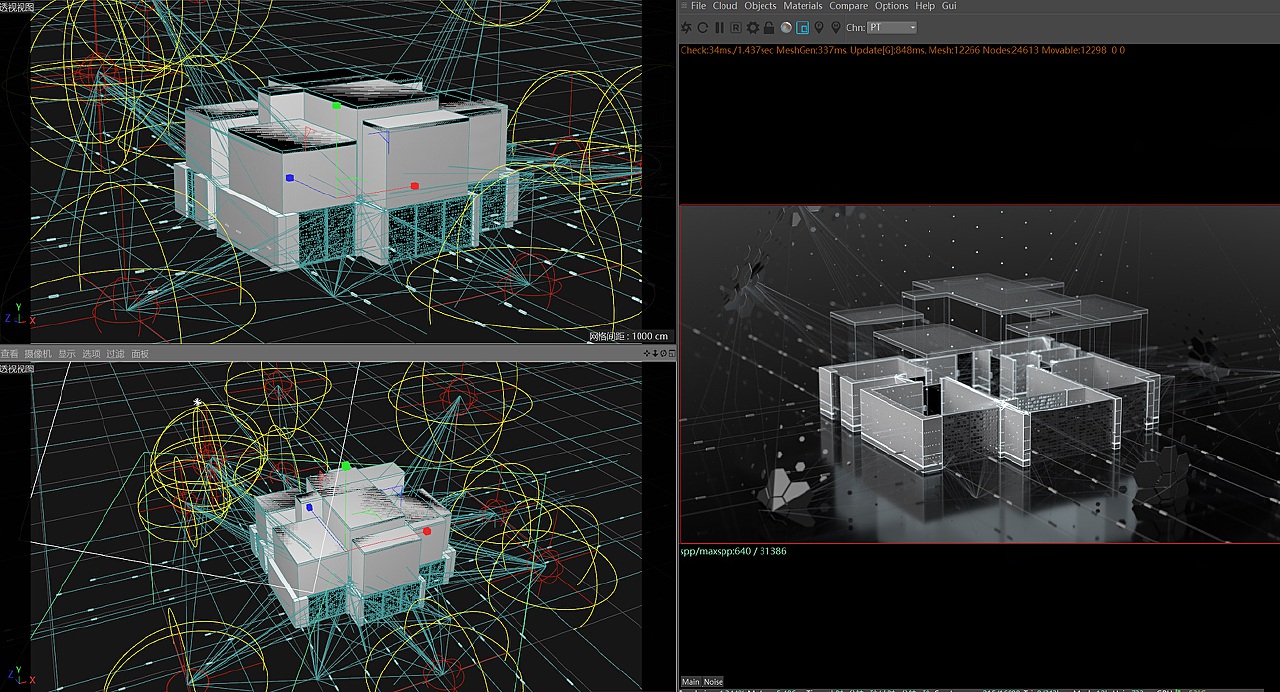The height and width of the screenshot is (692, 1280).
Task: Open the 面板 panel menu
Action: [140, 354]
